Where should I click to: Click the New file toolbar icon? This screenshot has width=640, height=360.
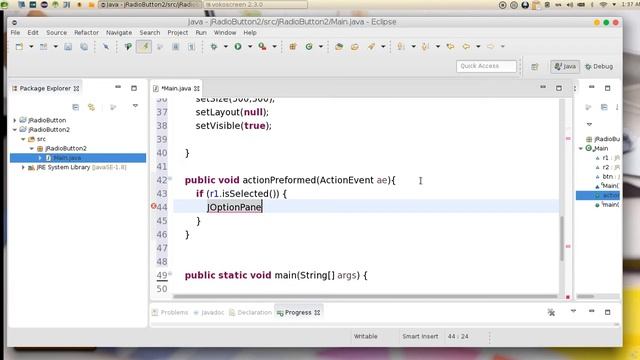coord(19,47)
